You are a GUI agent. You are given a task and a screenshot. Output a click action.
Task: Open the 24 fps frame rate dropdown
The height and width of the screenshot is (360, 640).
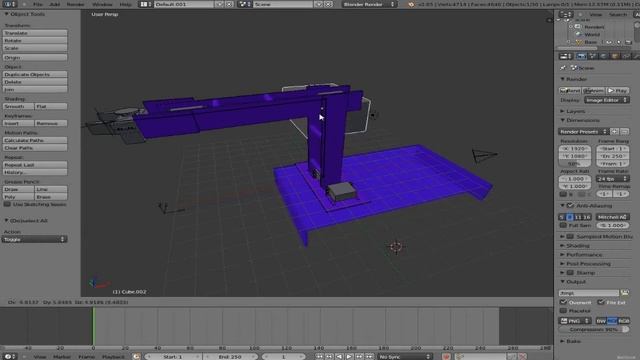(x=612, y=179)
